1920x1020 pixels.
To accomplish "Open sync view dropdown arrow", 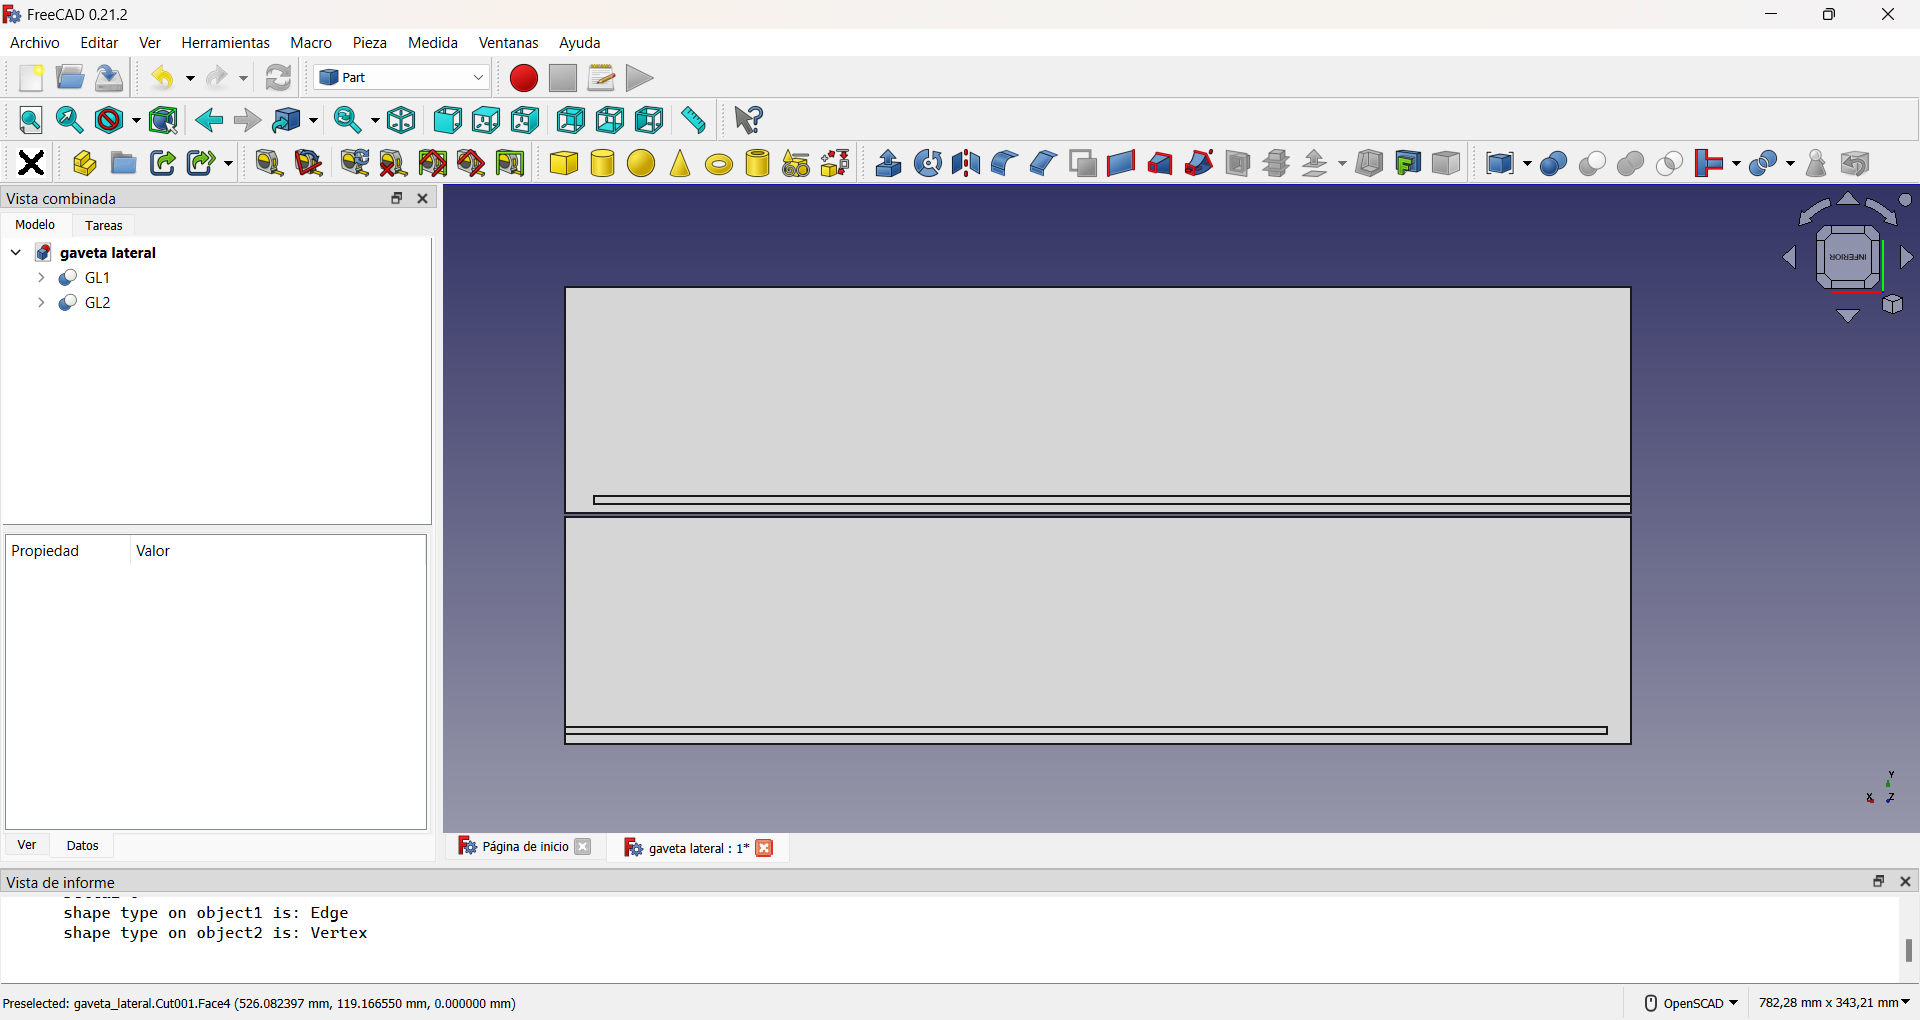I will [x=375, y=121].
